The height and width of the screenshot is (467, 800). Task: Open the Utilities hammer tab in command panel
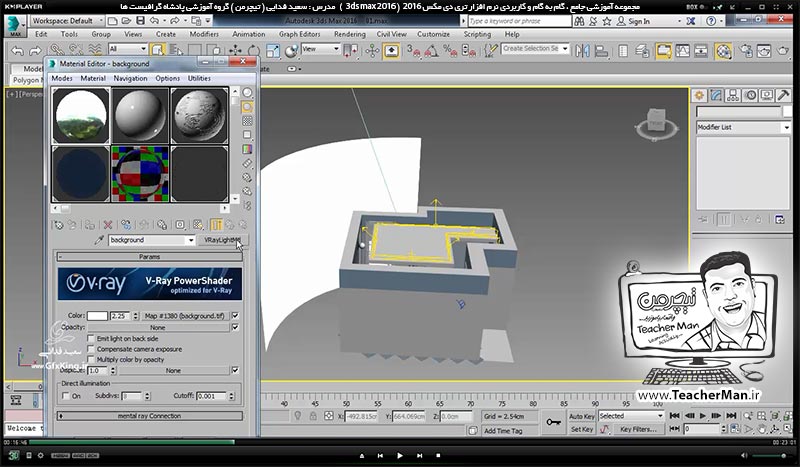[x=783, y=95]
